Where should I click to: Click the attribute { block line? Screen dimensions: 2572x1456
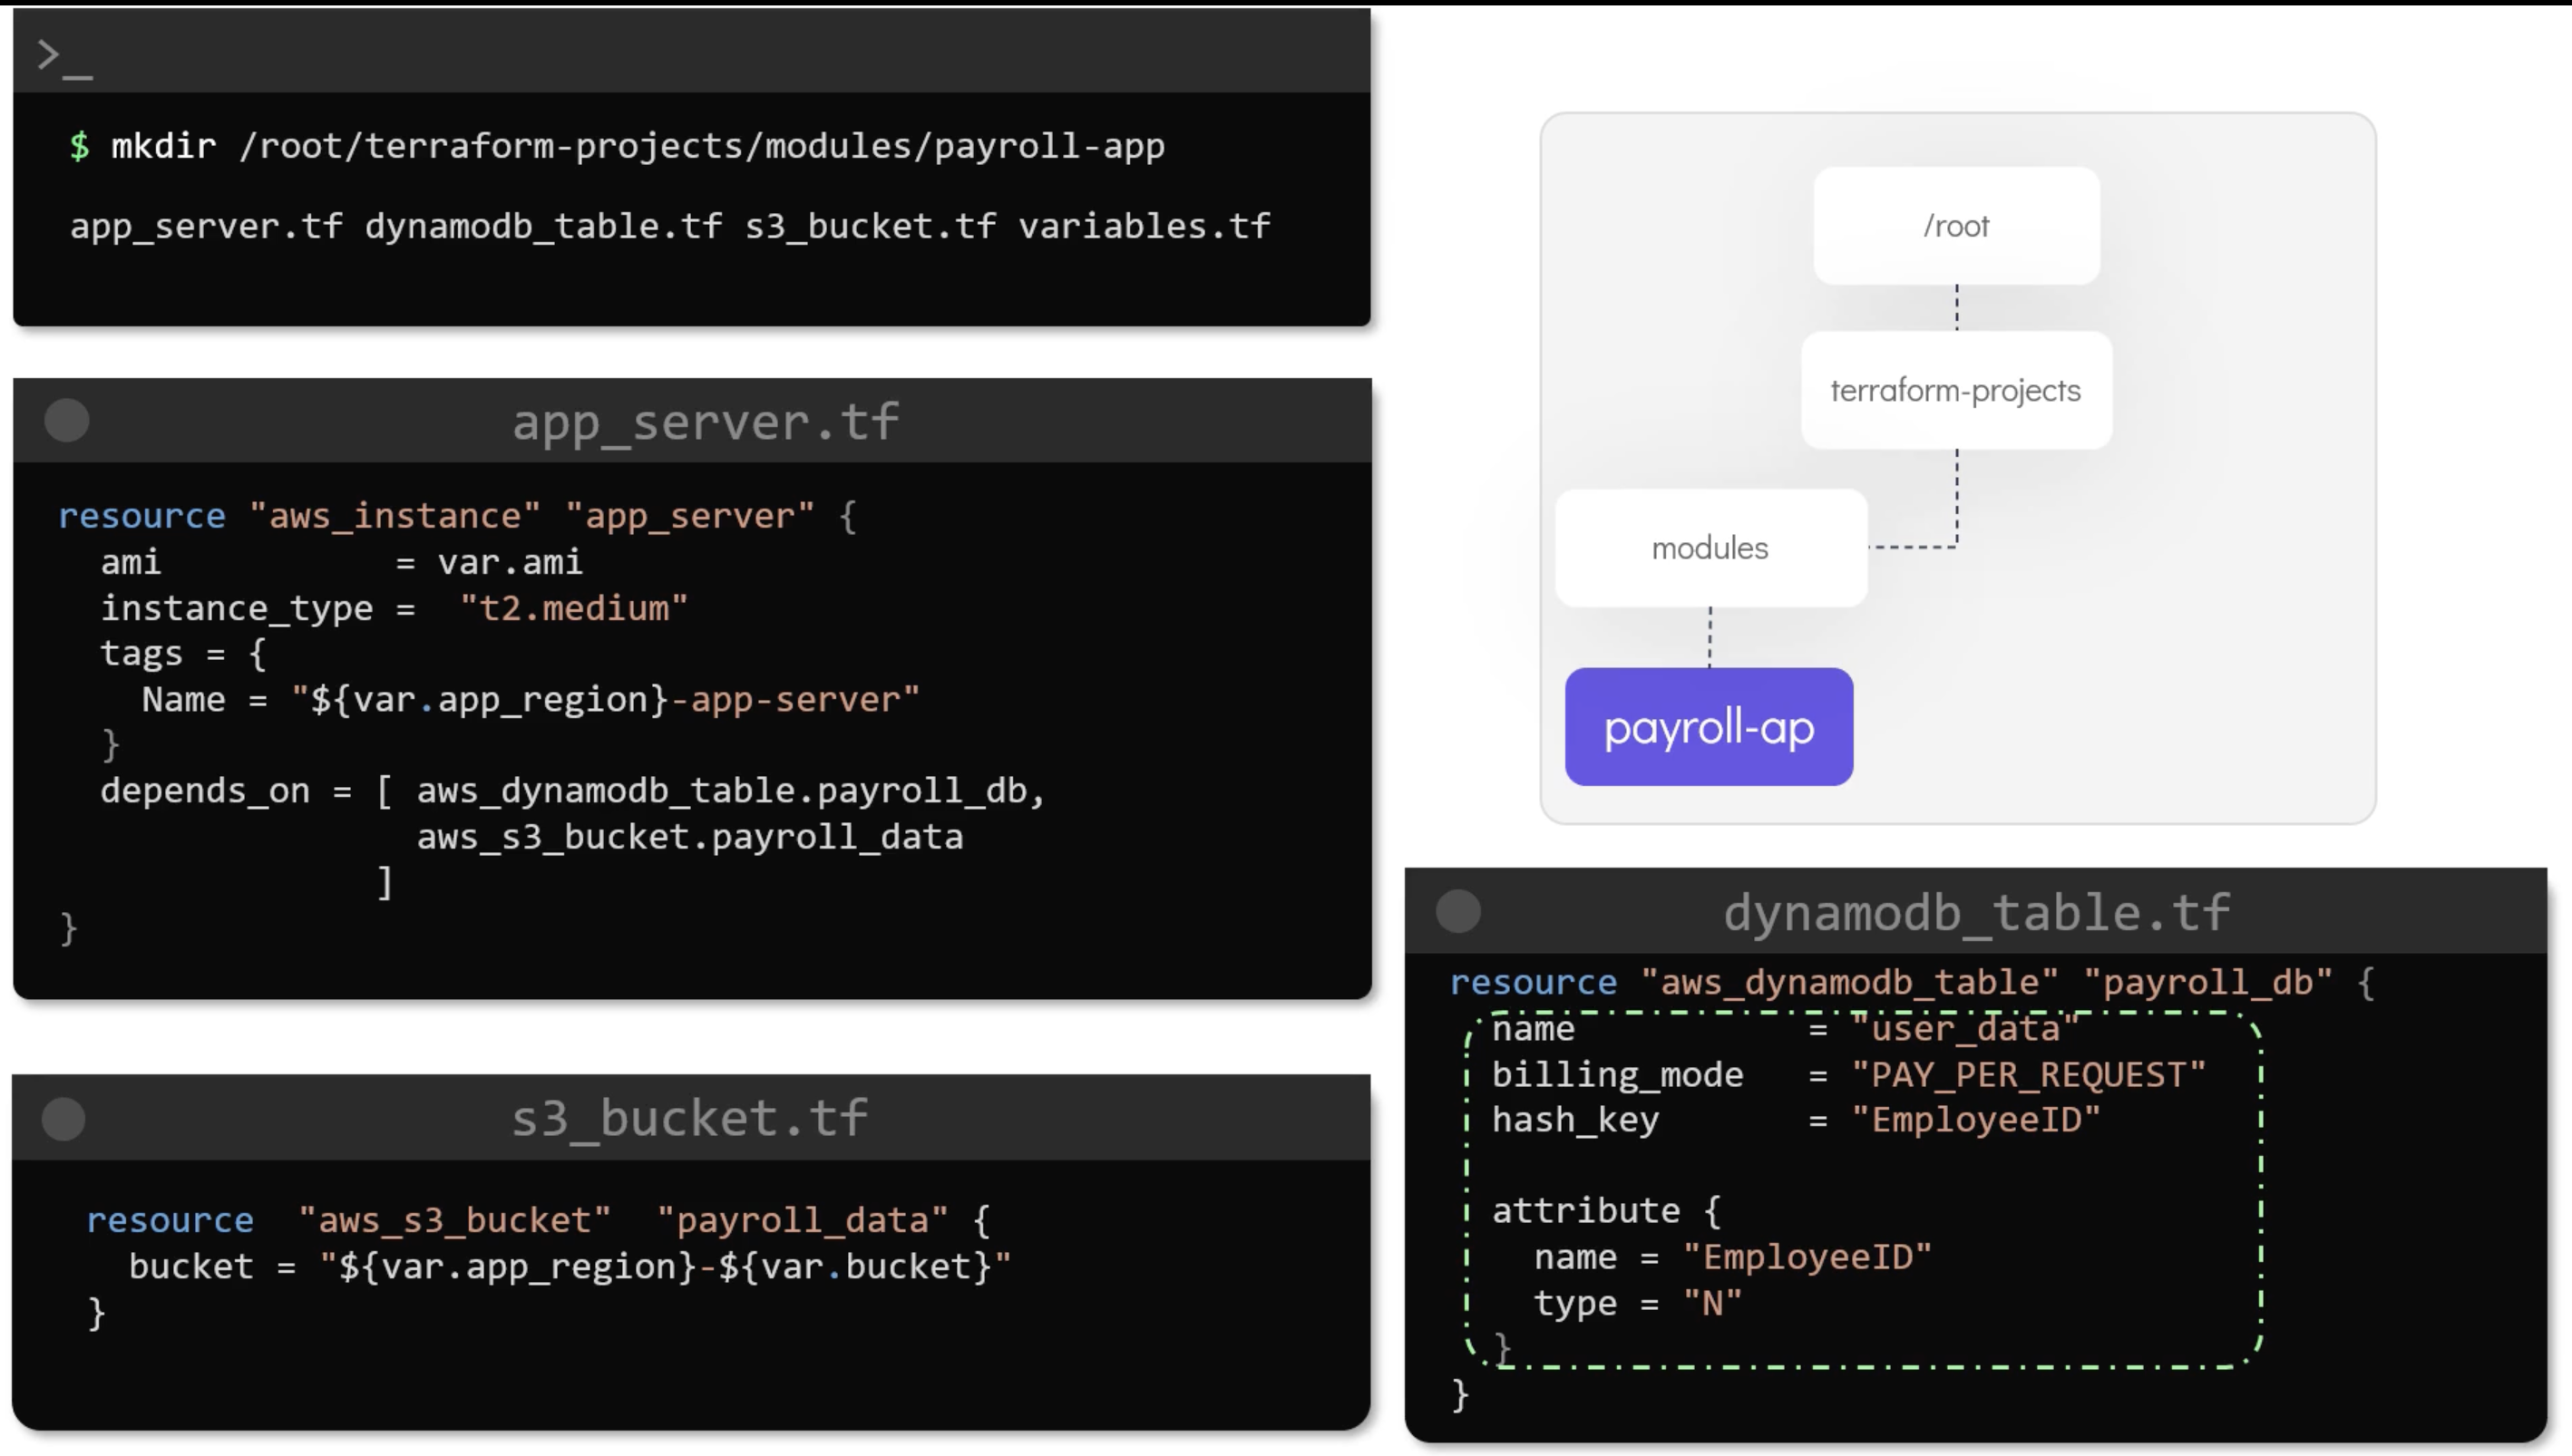(1607, 1212)
